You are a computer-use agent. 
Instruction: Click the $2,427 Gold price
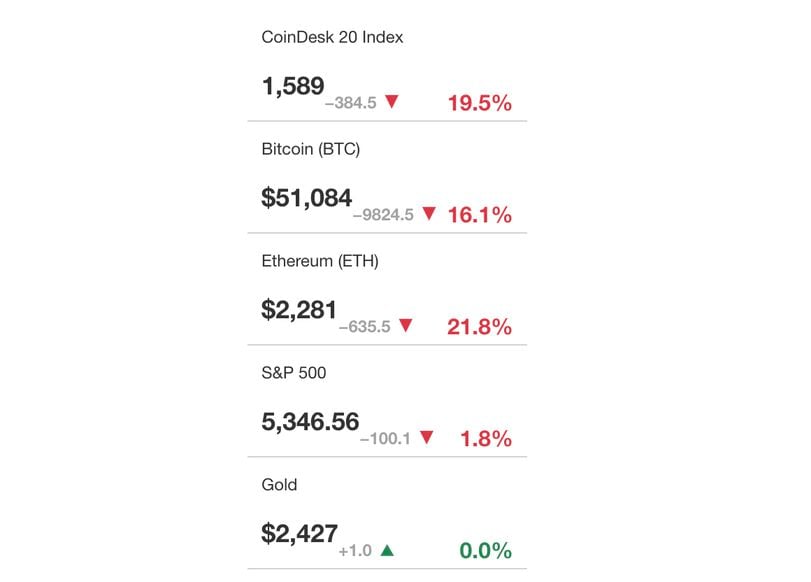299,534
